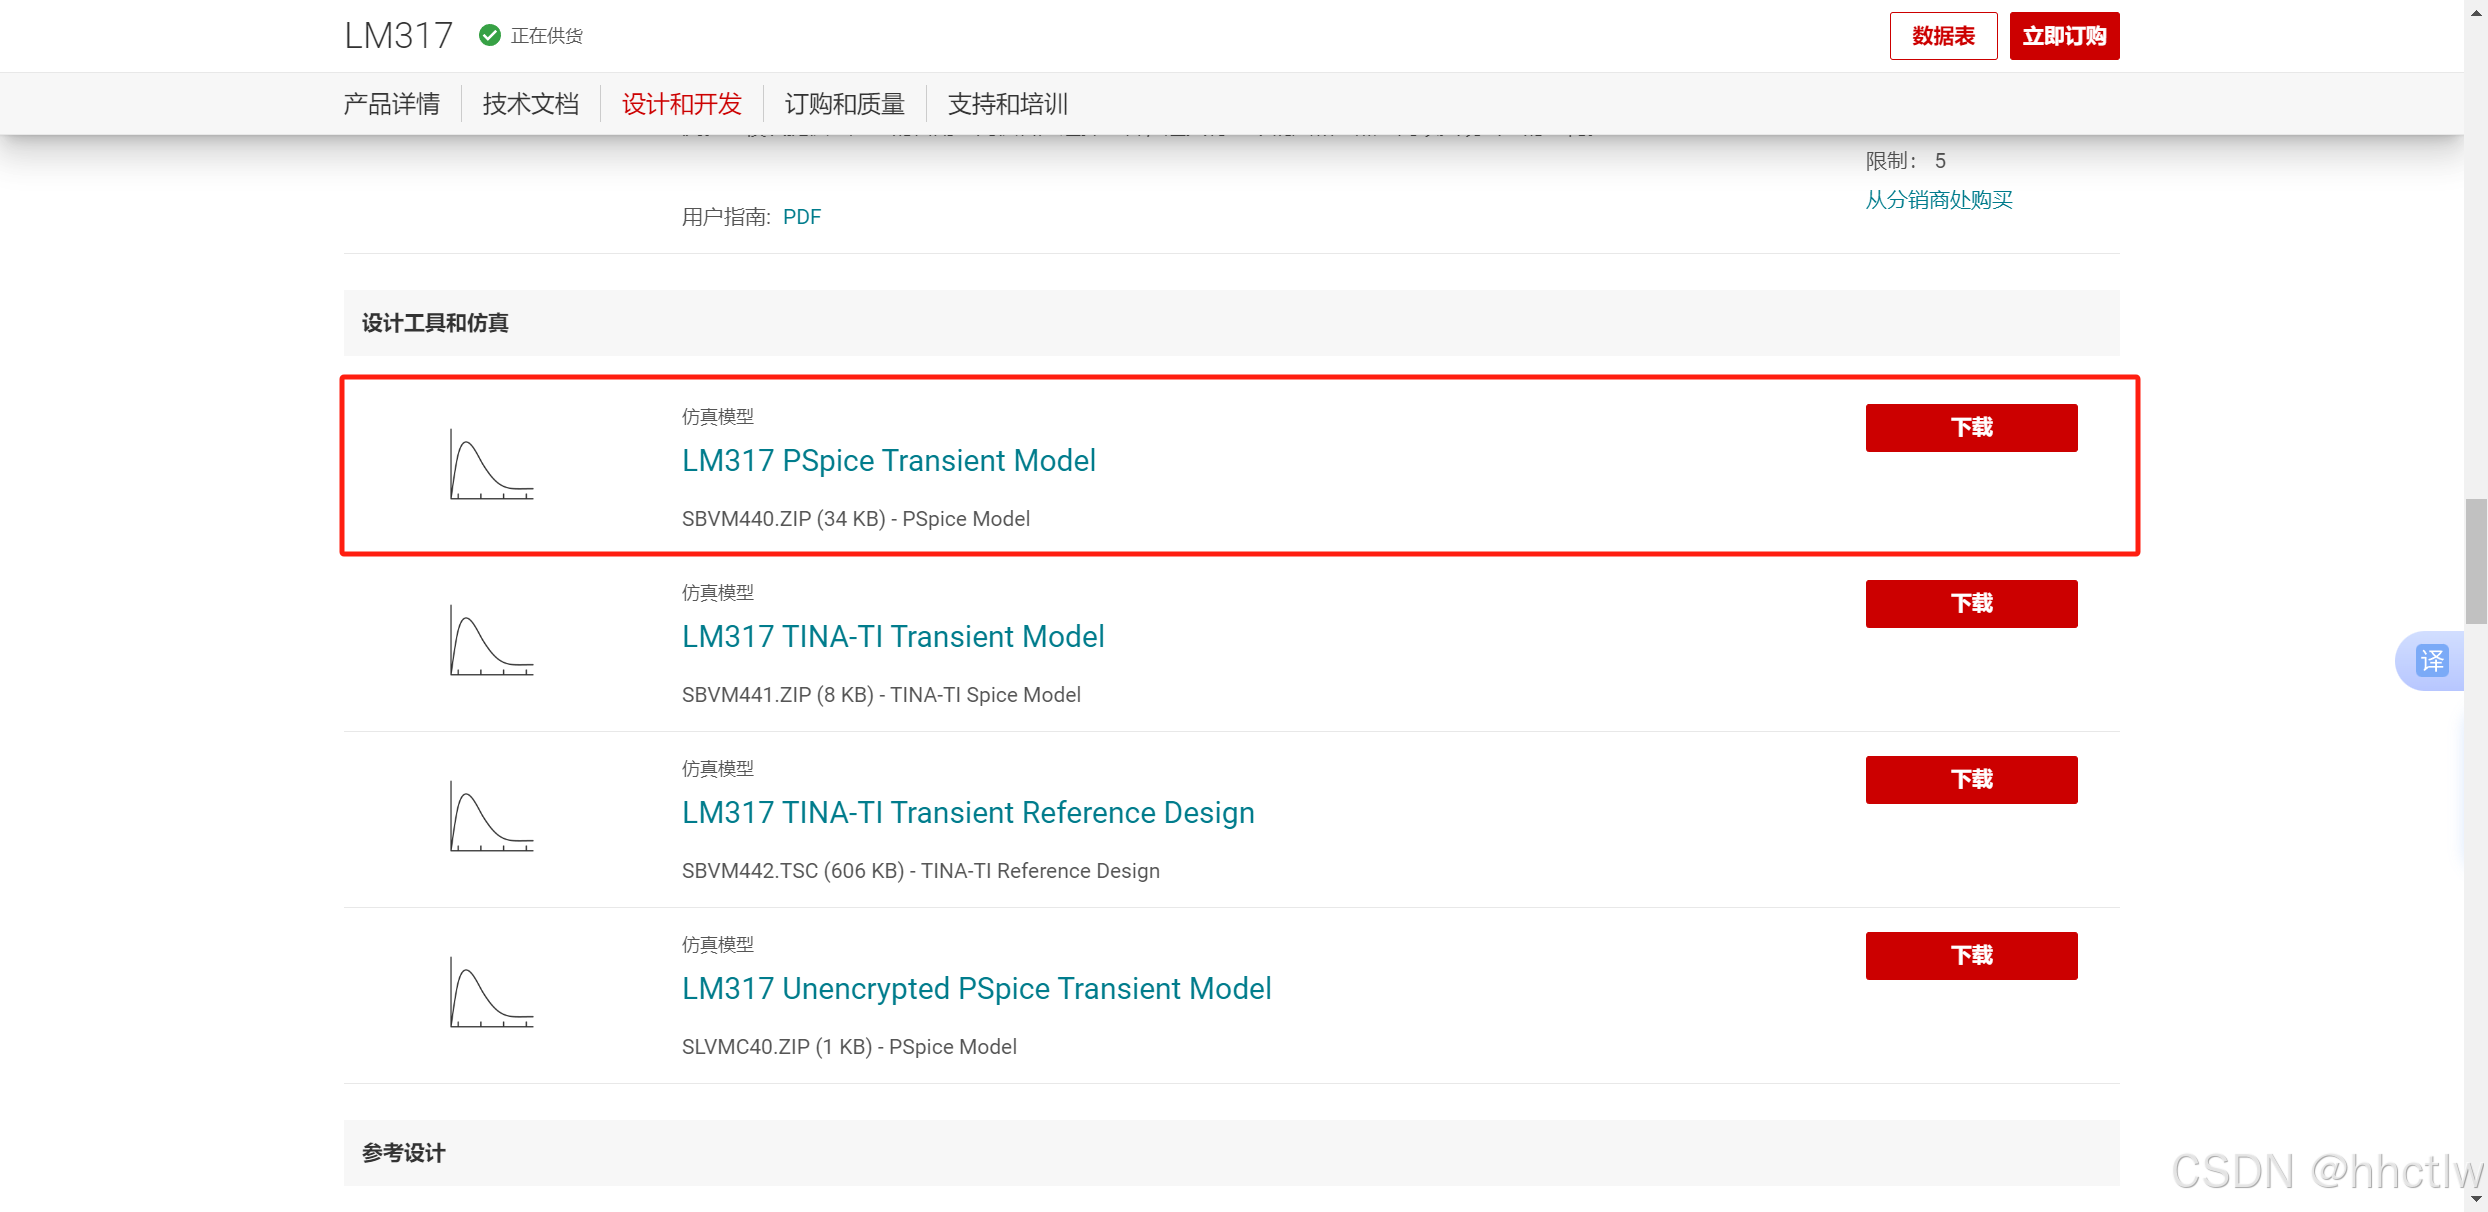Click the SBVM440.ZIP (34 KB) file text
This screenshot has height=1212, width=2488.
tap(856, 519)
